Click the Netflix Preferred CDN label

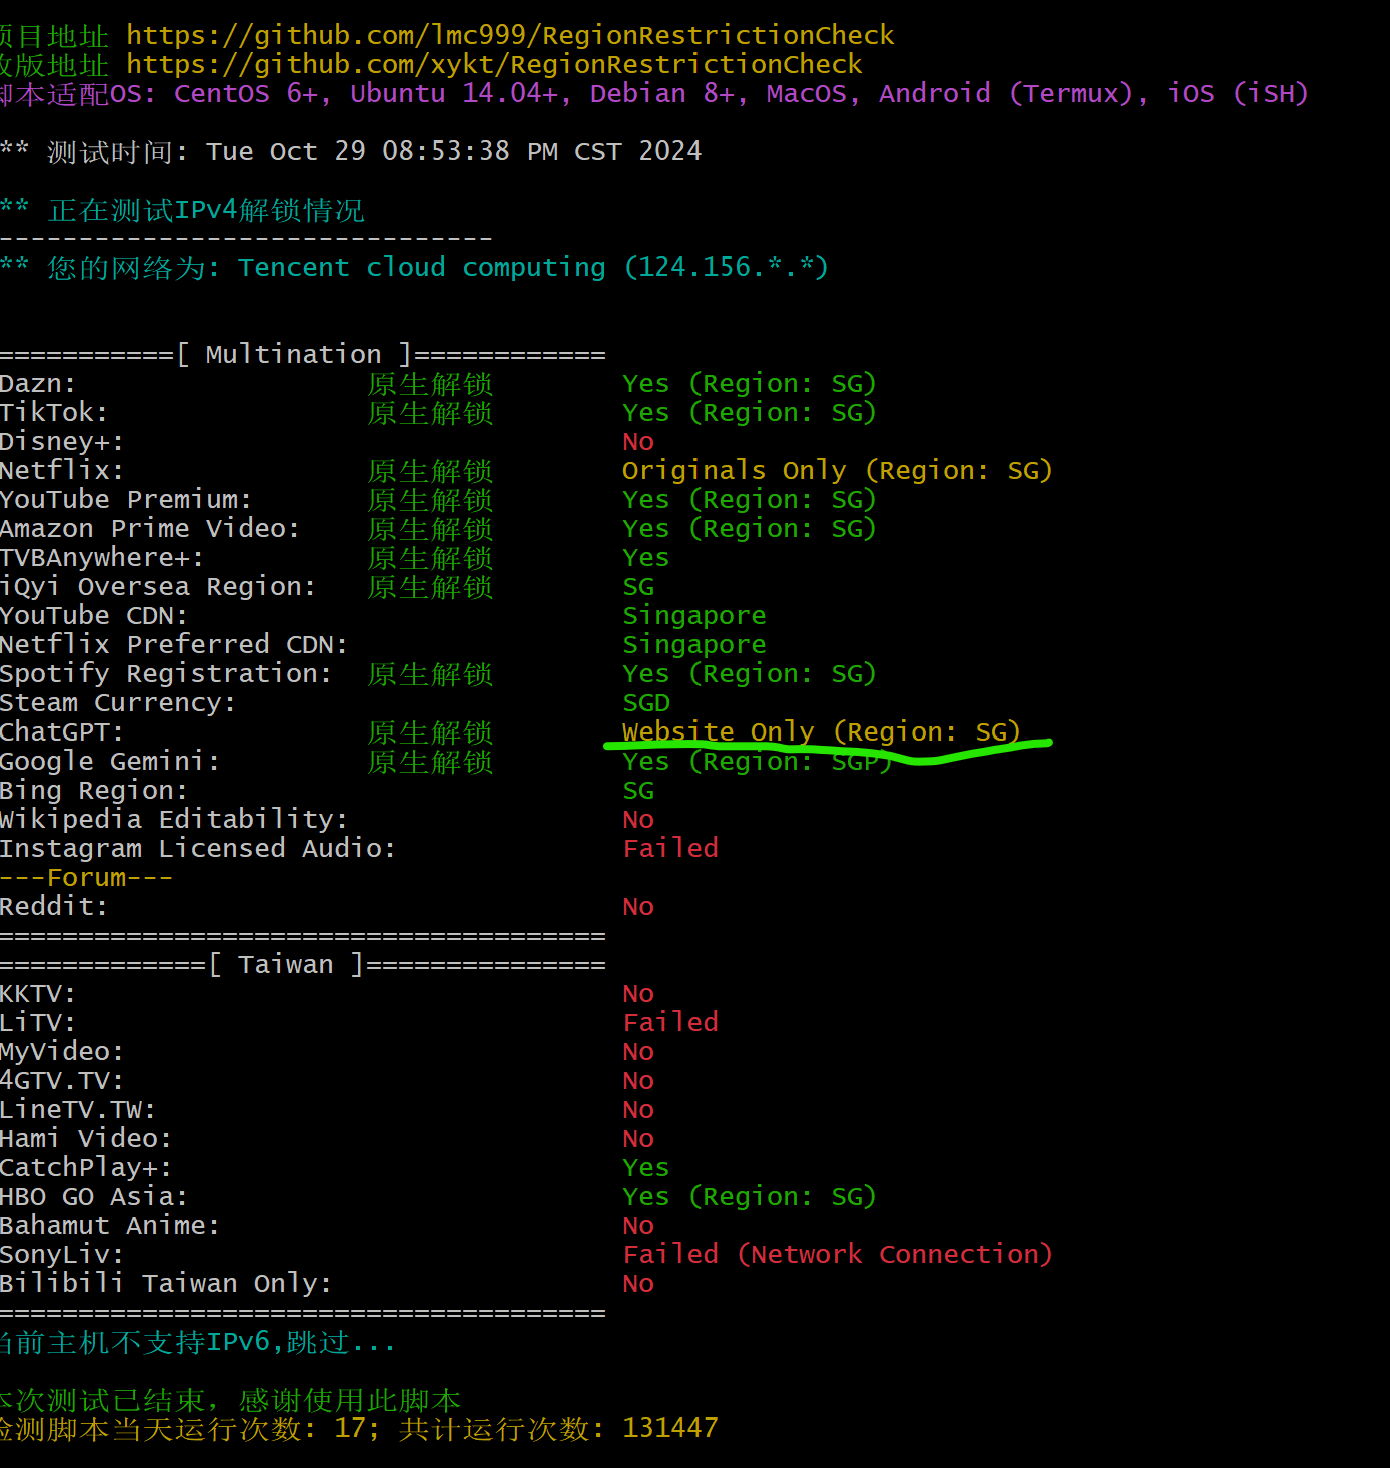[x=174, y=645]
